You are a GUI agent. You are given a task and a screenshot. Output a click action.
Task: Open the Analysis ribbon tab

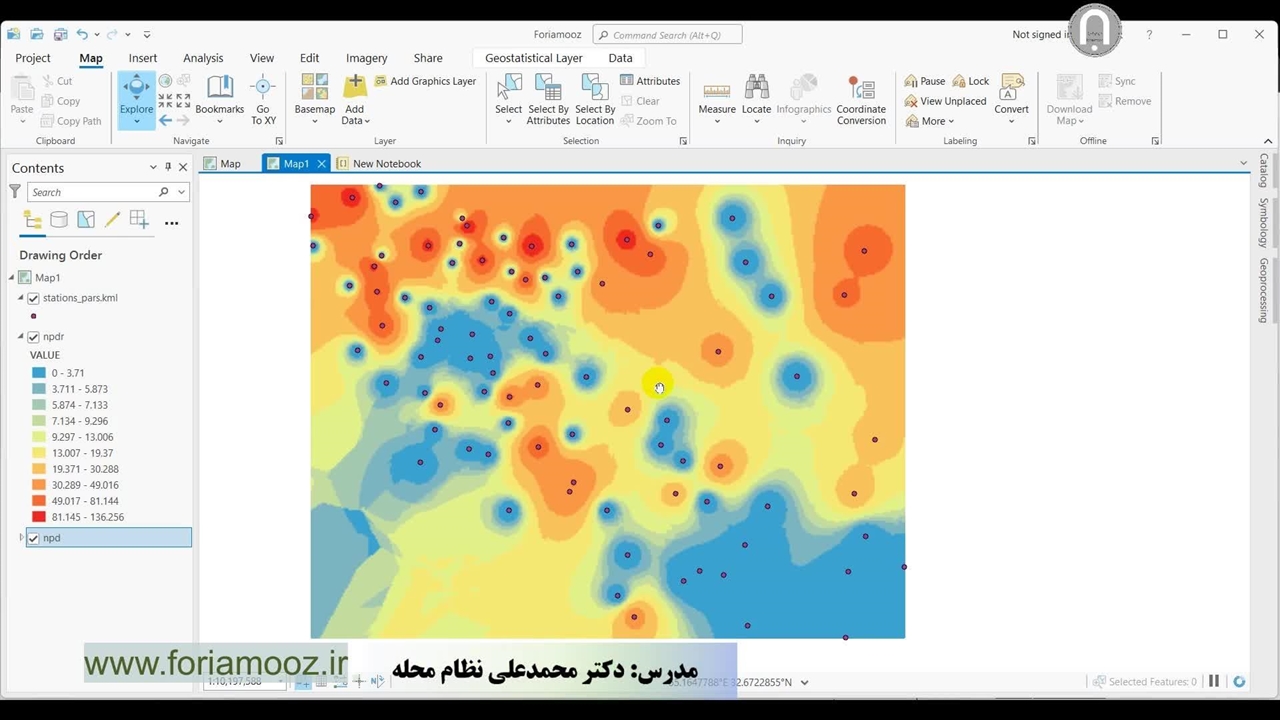point(203,58)
